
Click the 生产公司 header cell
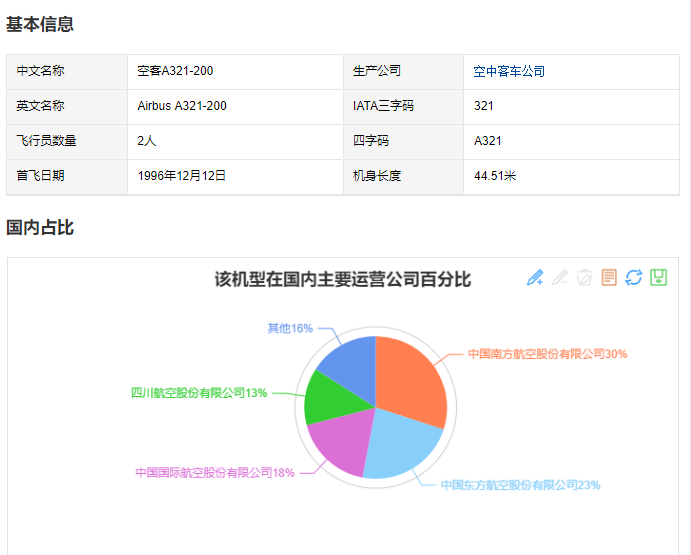click(x=403, y=71)
